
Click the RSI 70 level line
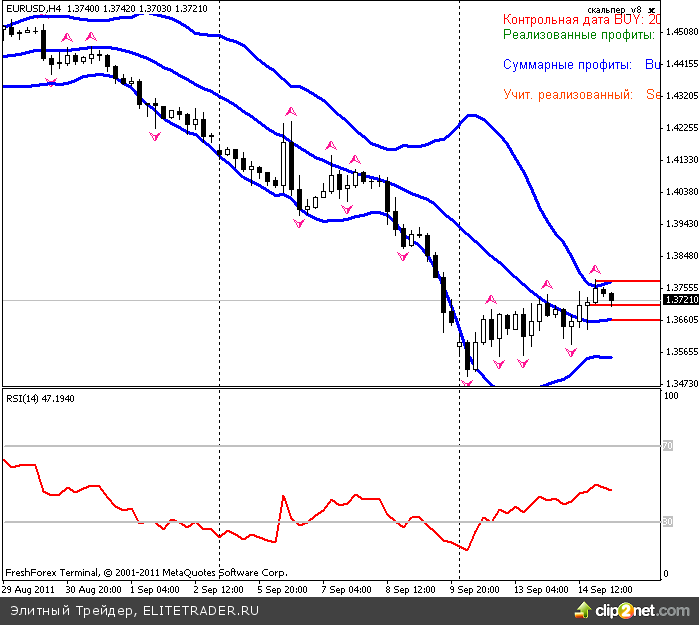click(x=330, y=446)
